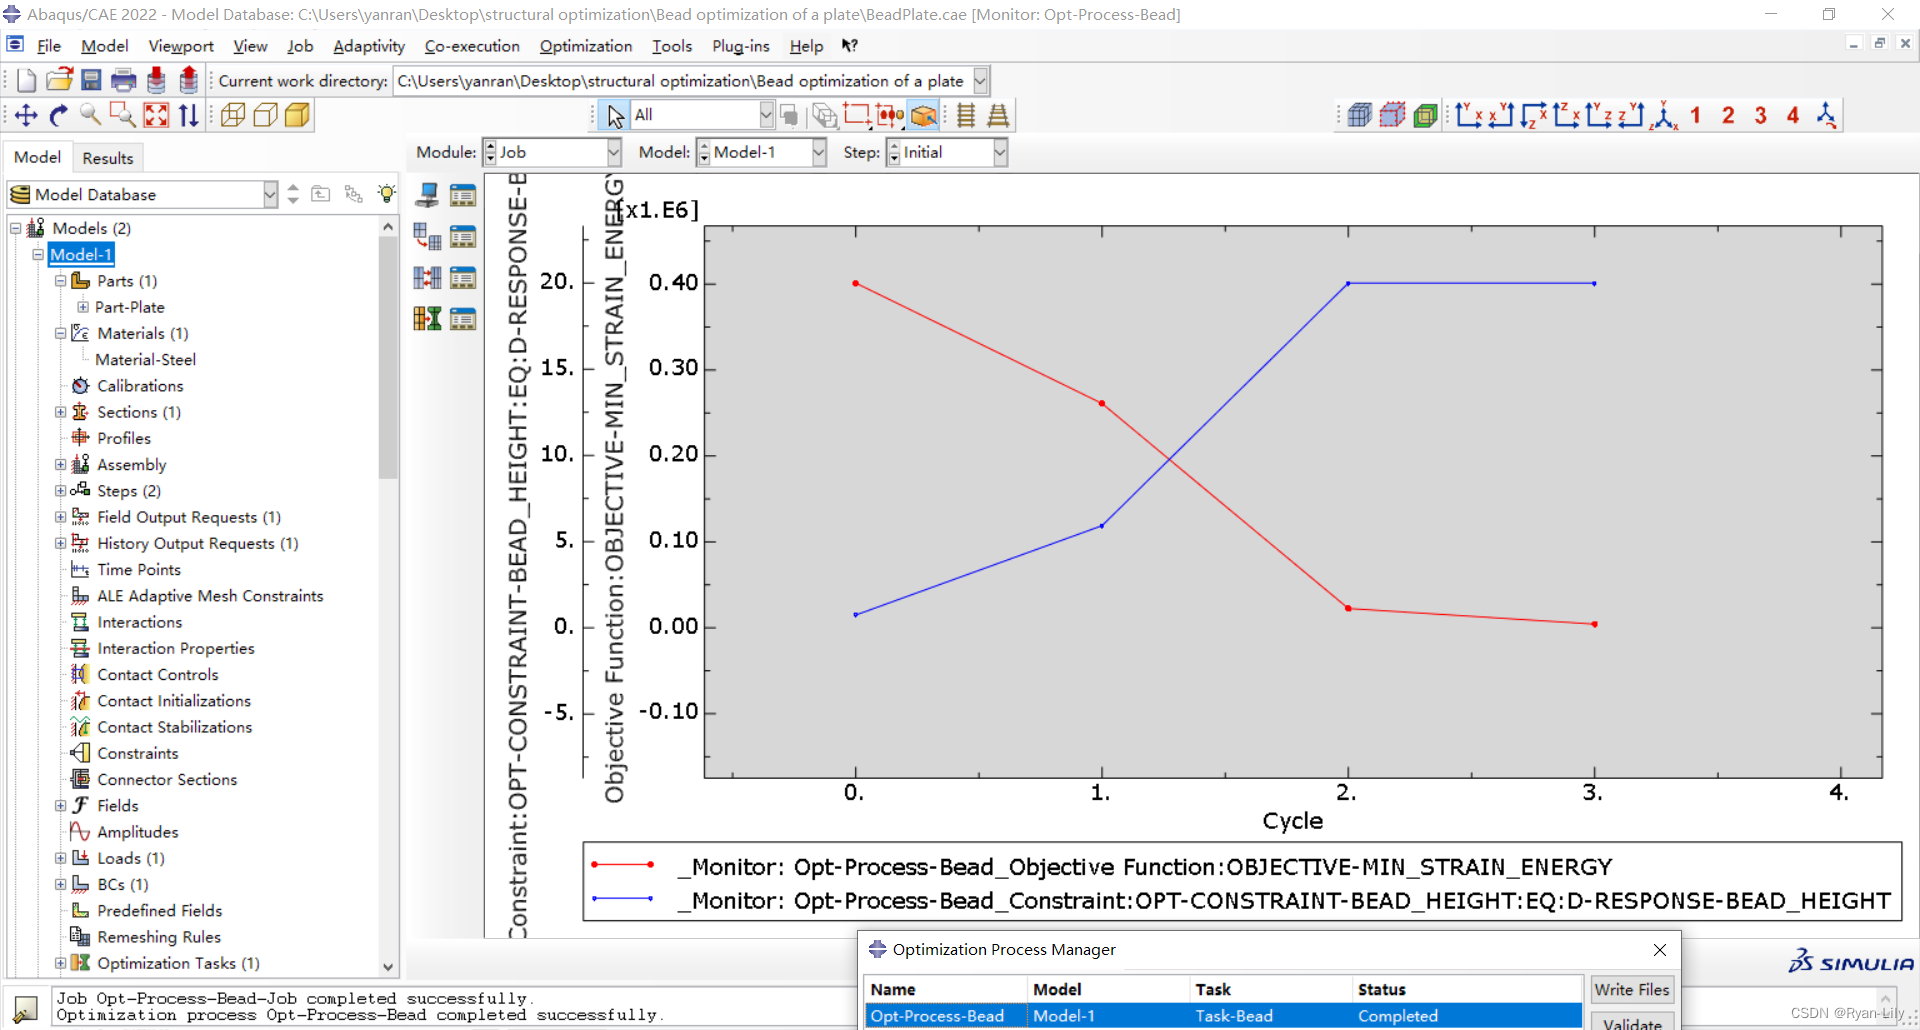Open the Create Adaptivity Process tool
This screenshot has width=1920, height=1030.
click(427, 236)
